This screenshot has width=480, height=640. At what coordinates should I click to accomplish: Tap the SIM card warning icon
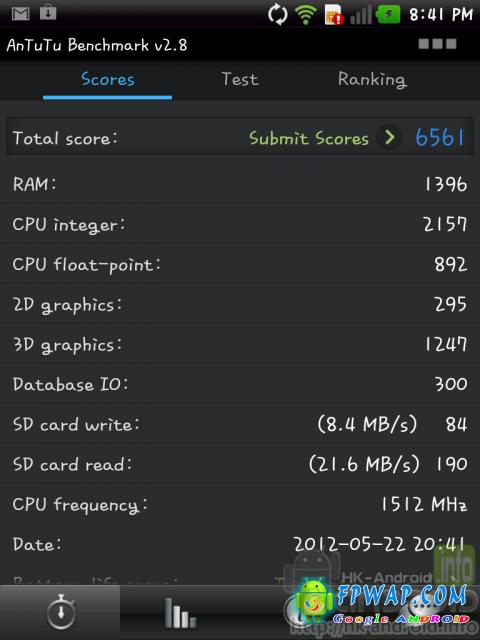(334, 15)
